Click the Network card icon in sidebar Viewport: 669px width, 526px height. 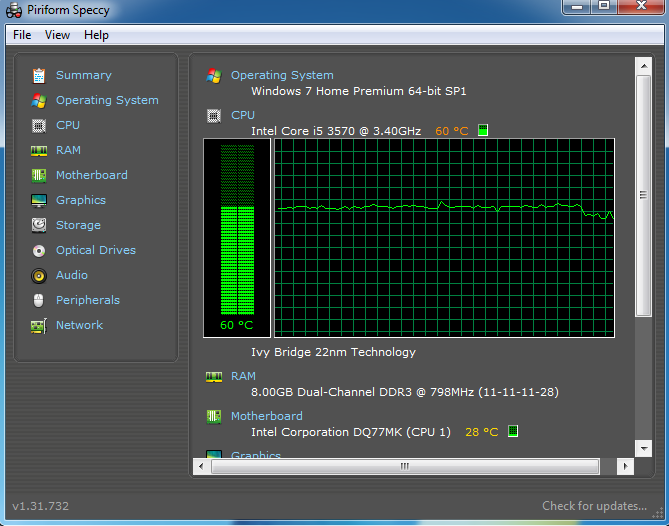point(39,326)
